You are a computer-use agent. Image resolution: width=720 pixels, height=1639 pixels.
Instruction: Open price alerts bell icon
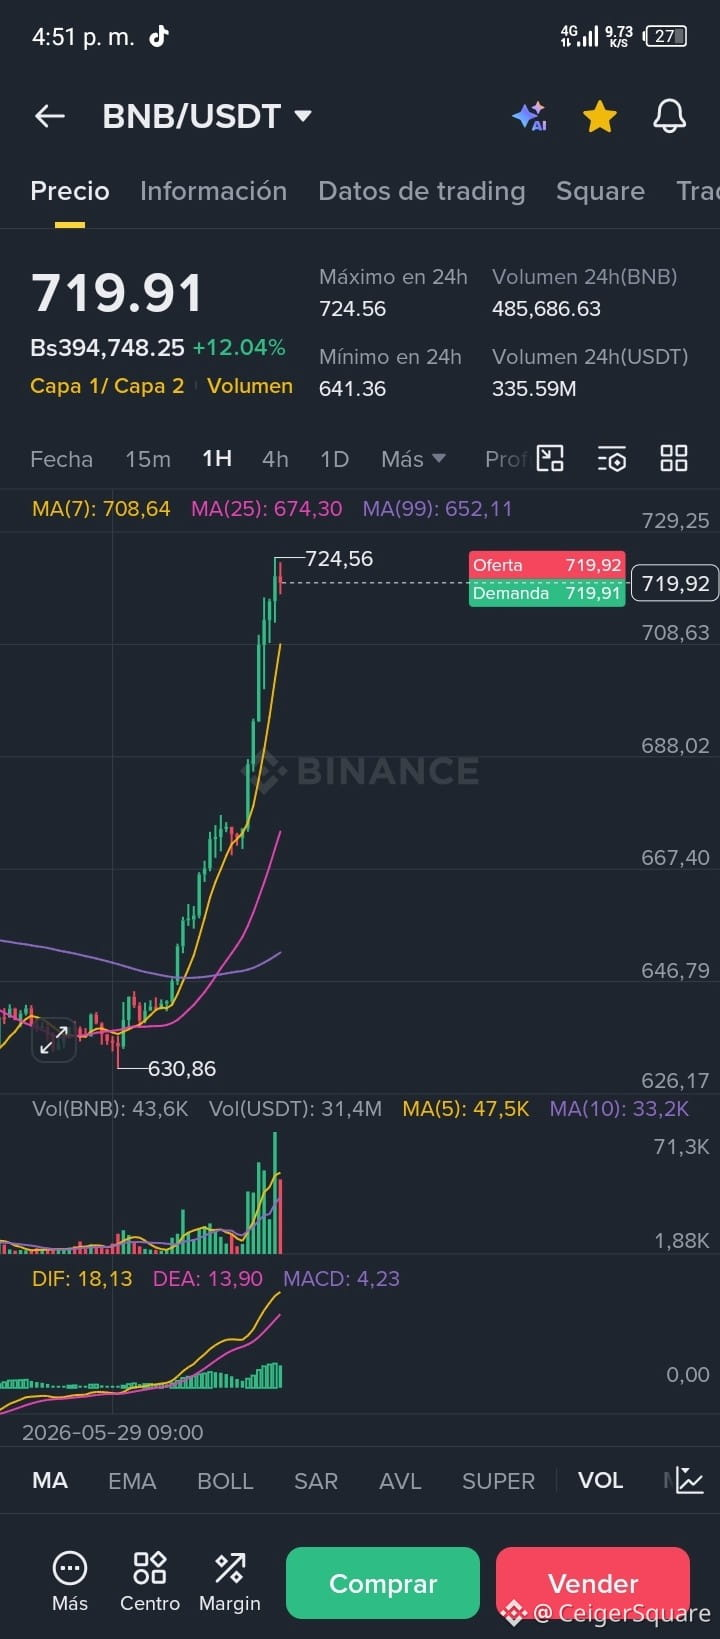669,116
